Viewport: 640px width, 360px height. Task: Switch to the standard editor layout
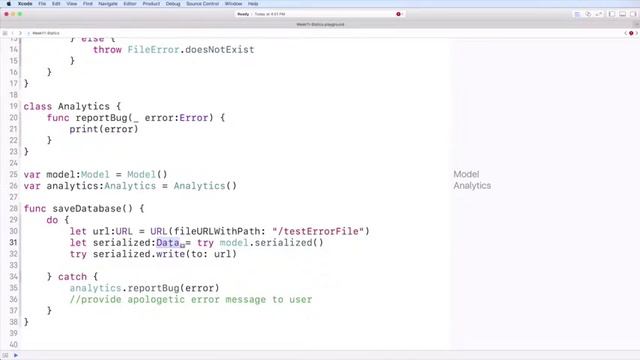[577, 14]
